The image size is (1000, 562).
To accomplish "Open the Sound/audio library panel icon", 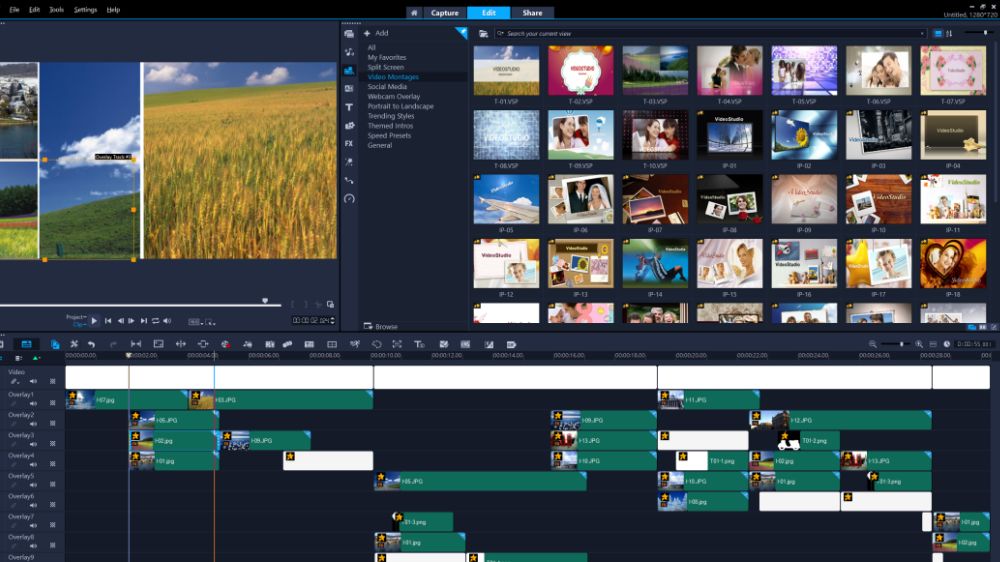I will 349,52.
